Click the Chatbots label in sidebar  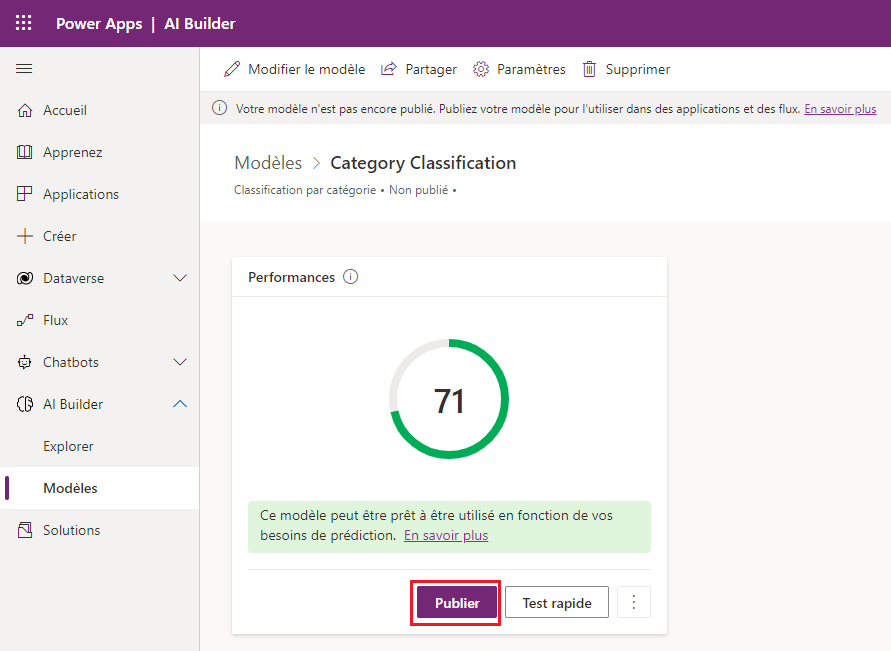pyautogui.click(x=71, y=362)
